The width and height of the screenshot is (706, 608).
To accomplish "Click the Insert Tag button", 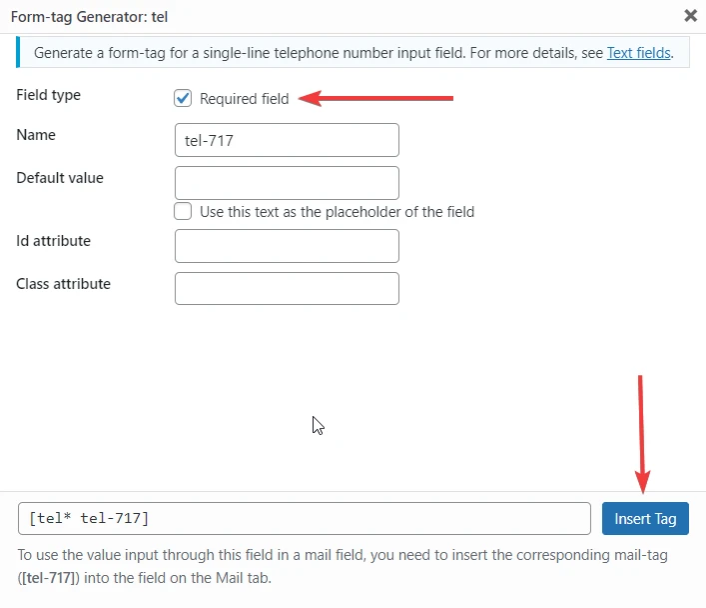I will 645,518.
